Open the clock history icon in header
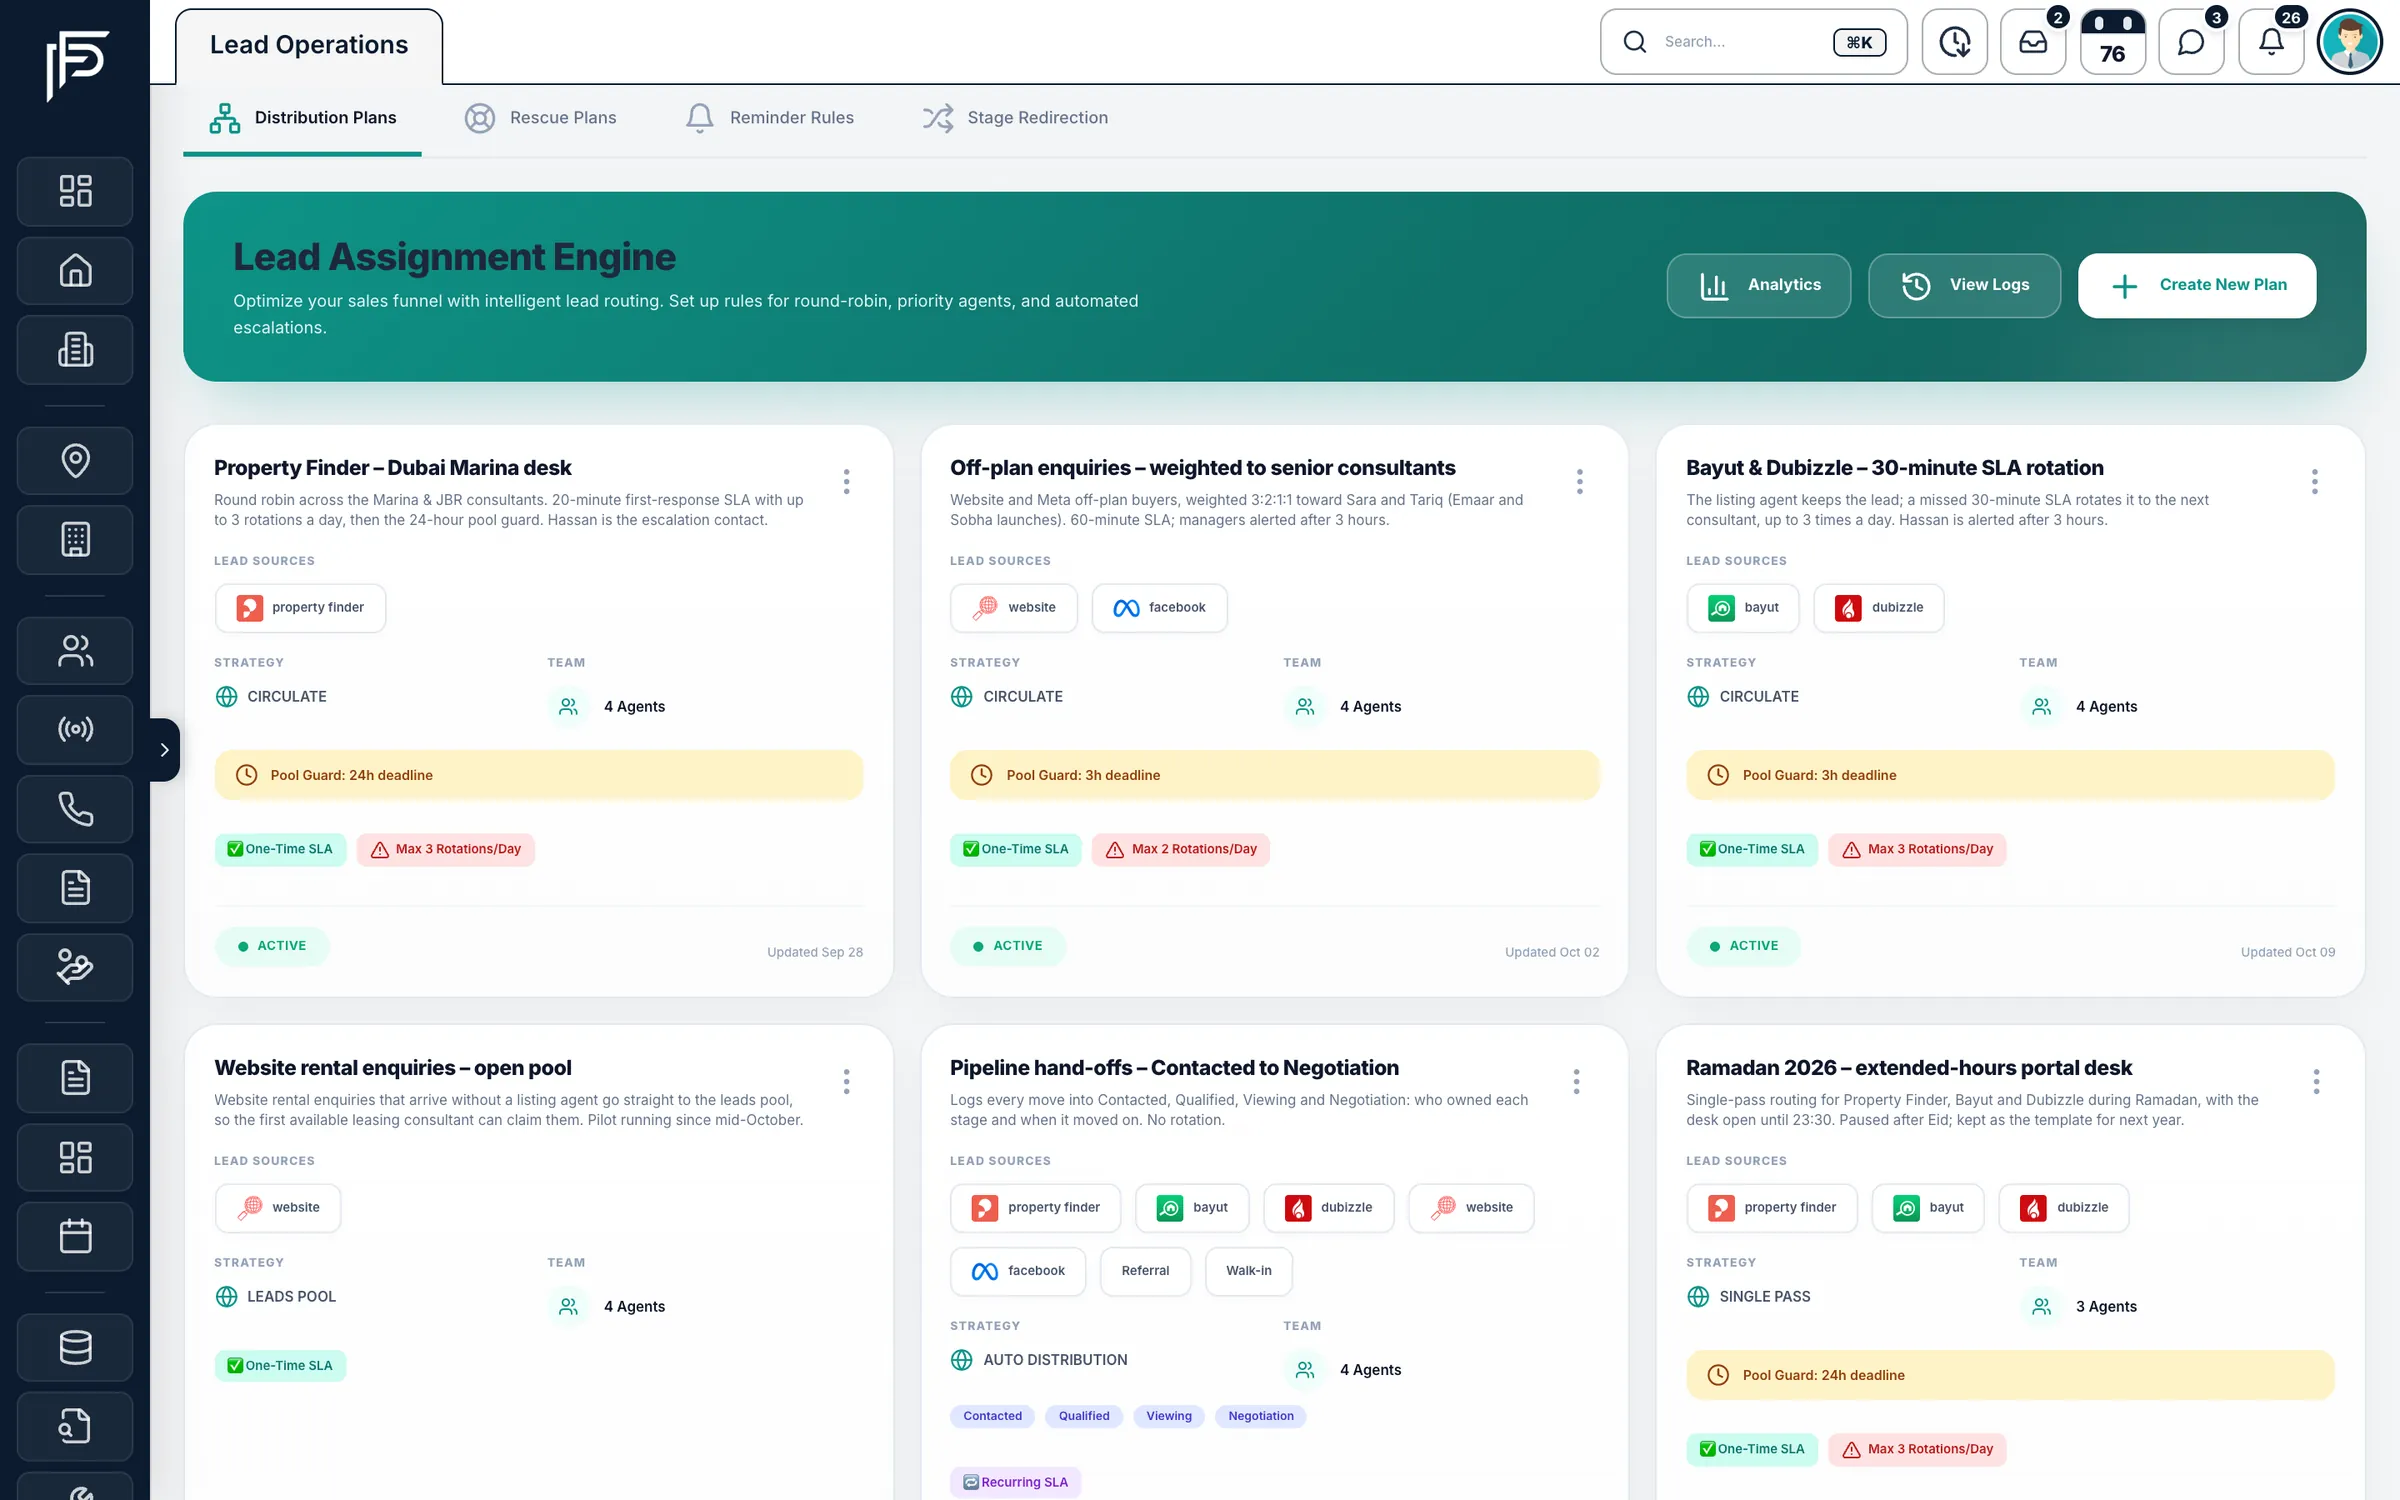Image resolution: width=2400 pixels, height=1500 pixels. point(1954,42)
